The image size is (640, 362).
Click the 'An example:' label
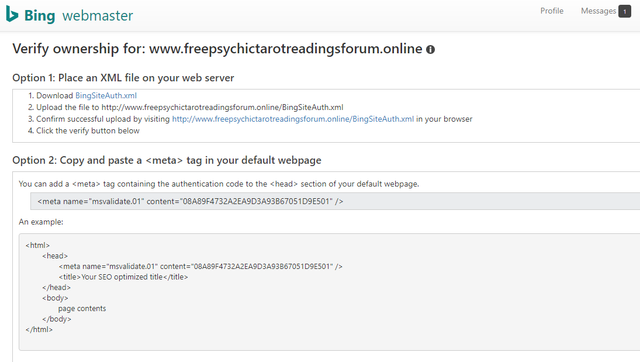pos(41,222)
